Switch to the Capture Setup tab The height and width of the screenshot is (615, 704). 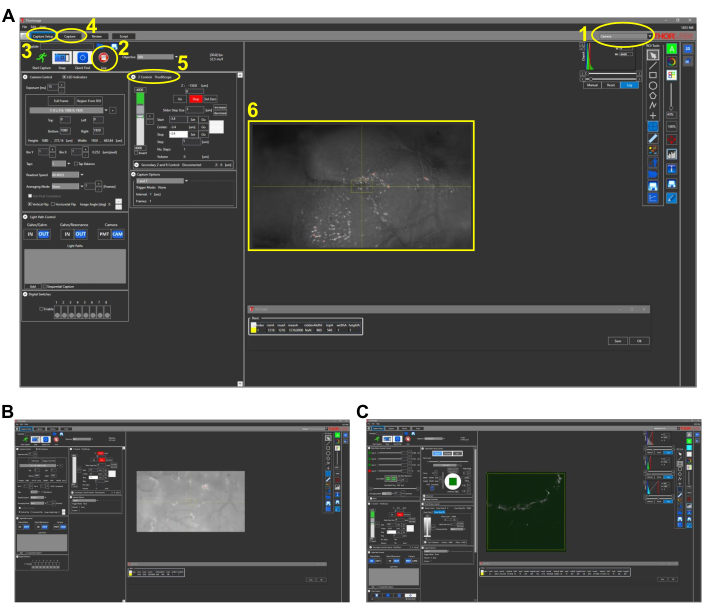point(43,36)
